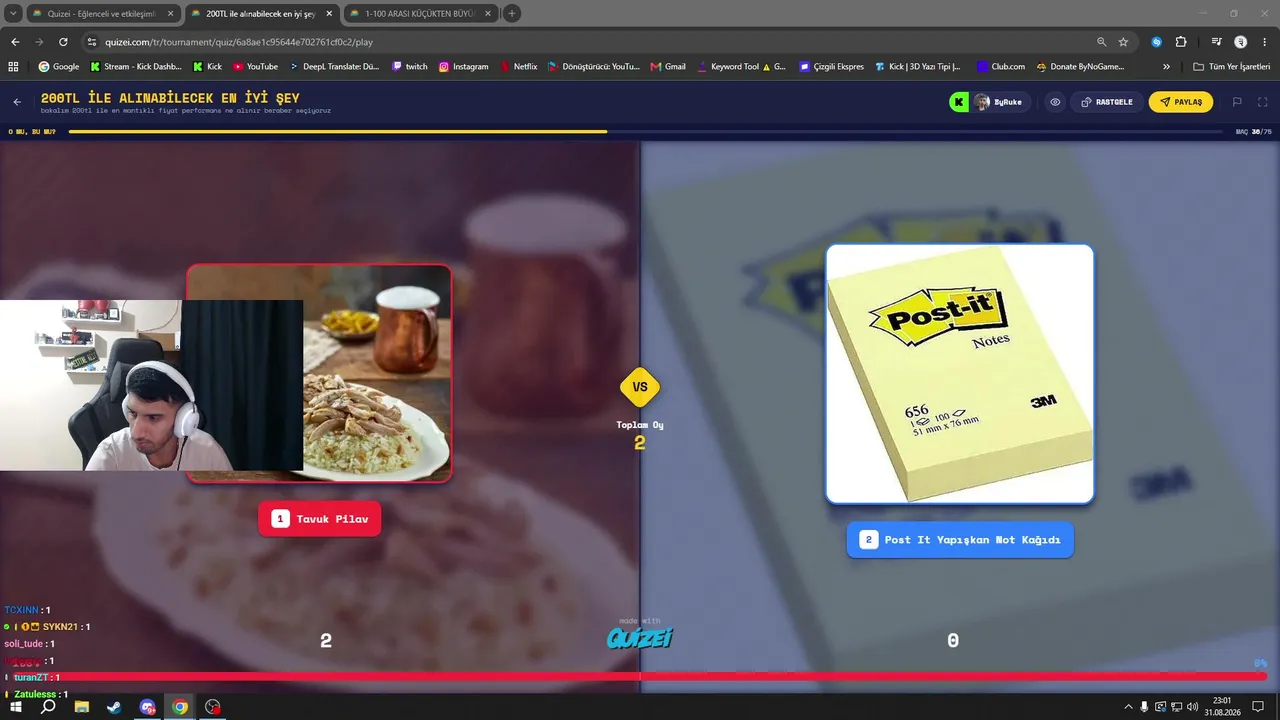1280x720 pixels.
Task: Open the network status tray icon
Action: [x=1176, y=707]
